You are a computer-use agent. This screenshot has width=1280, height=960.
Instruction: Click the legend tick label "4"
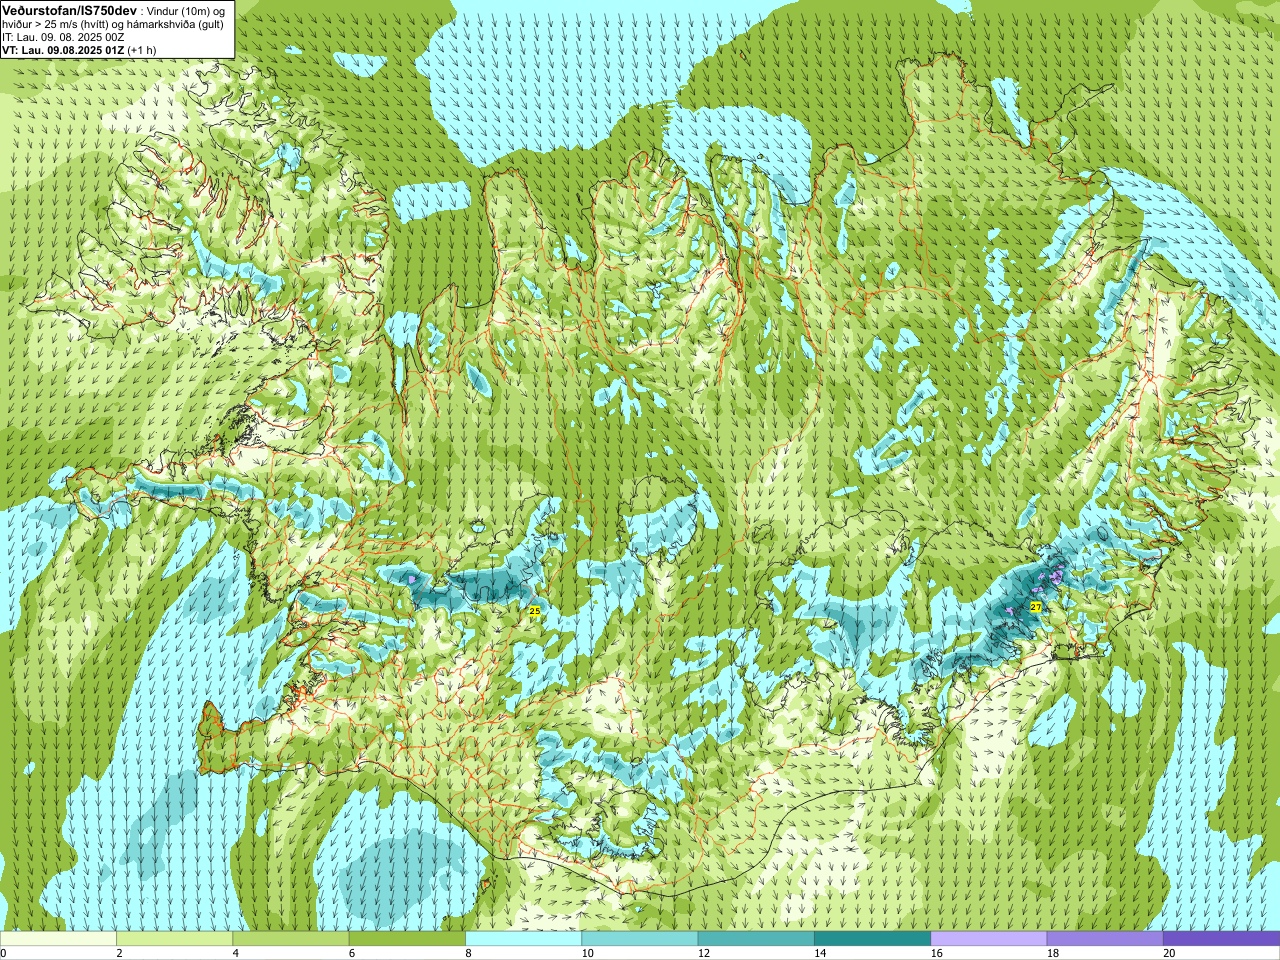[235, 953]
